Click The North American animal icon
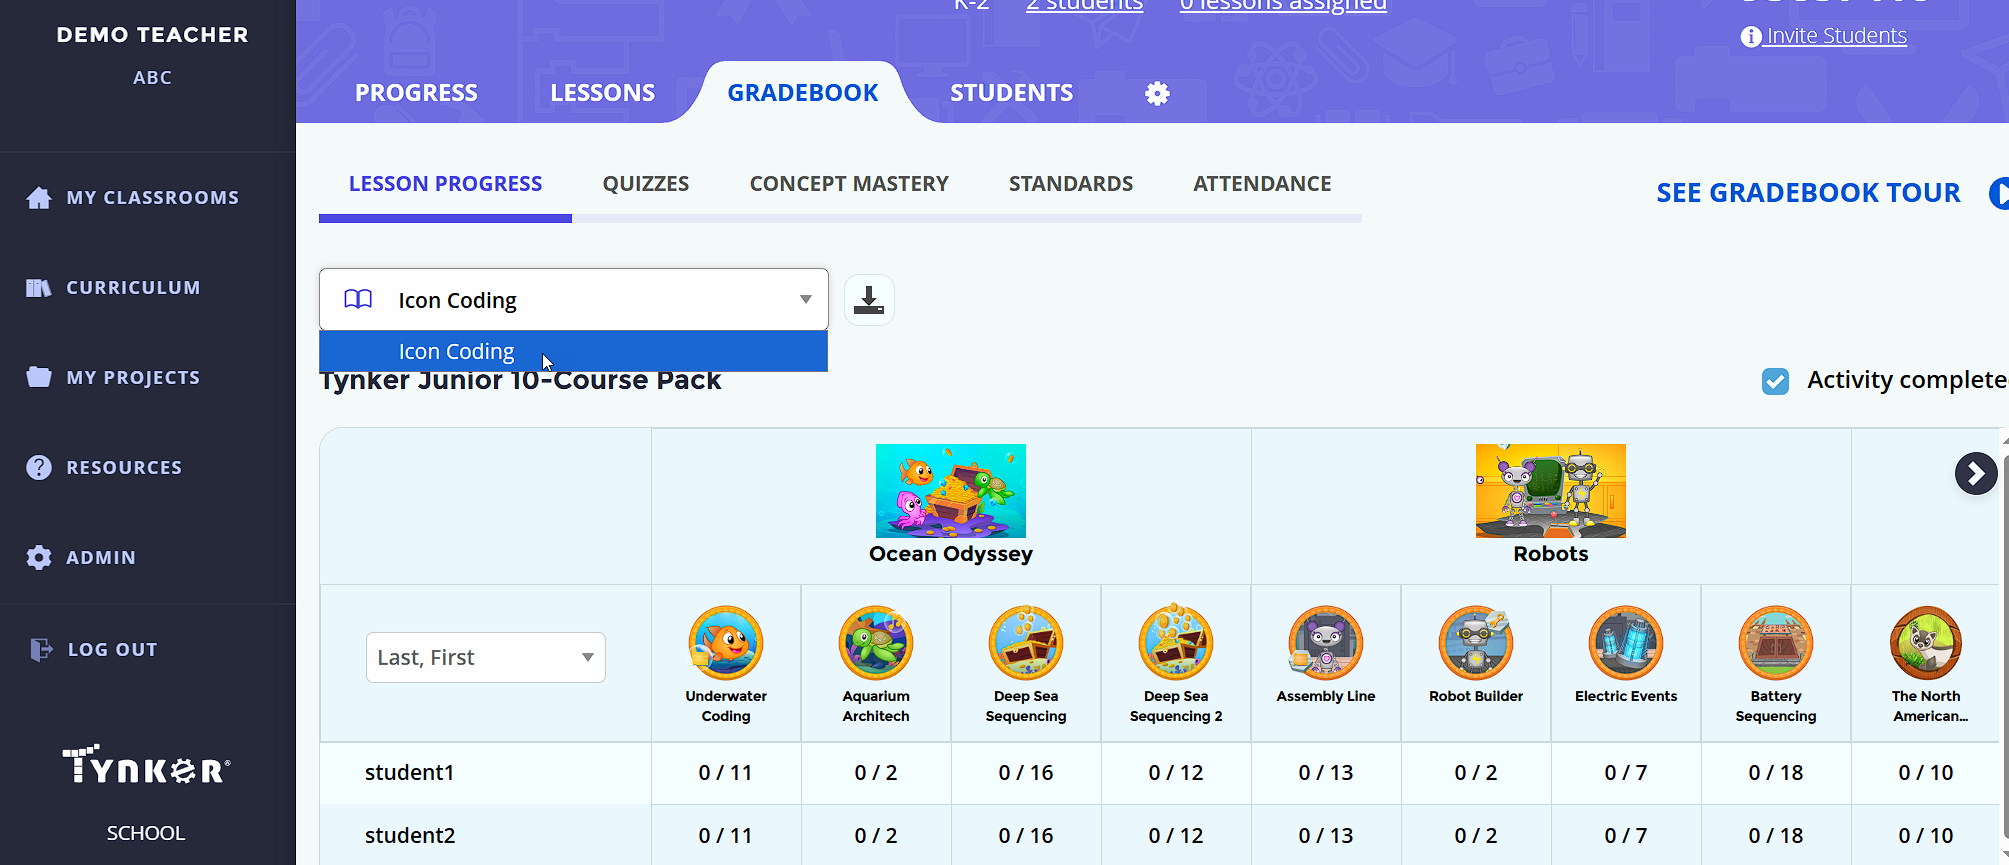The height and width of the screenshot is (865, 2009). pyautogui.click(x=1926, y=643)
